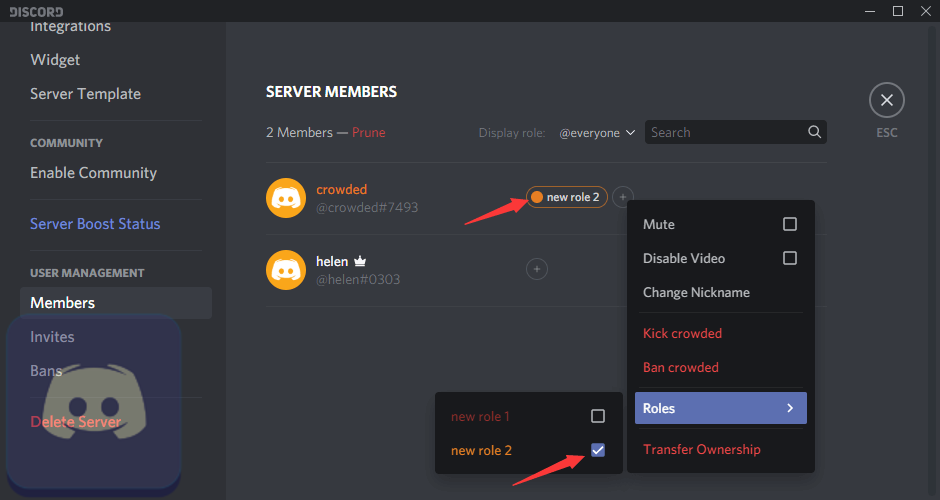
Task: Expand the Roles submenu arrow
Action: coord(790,408)
